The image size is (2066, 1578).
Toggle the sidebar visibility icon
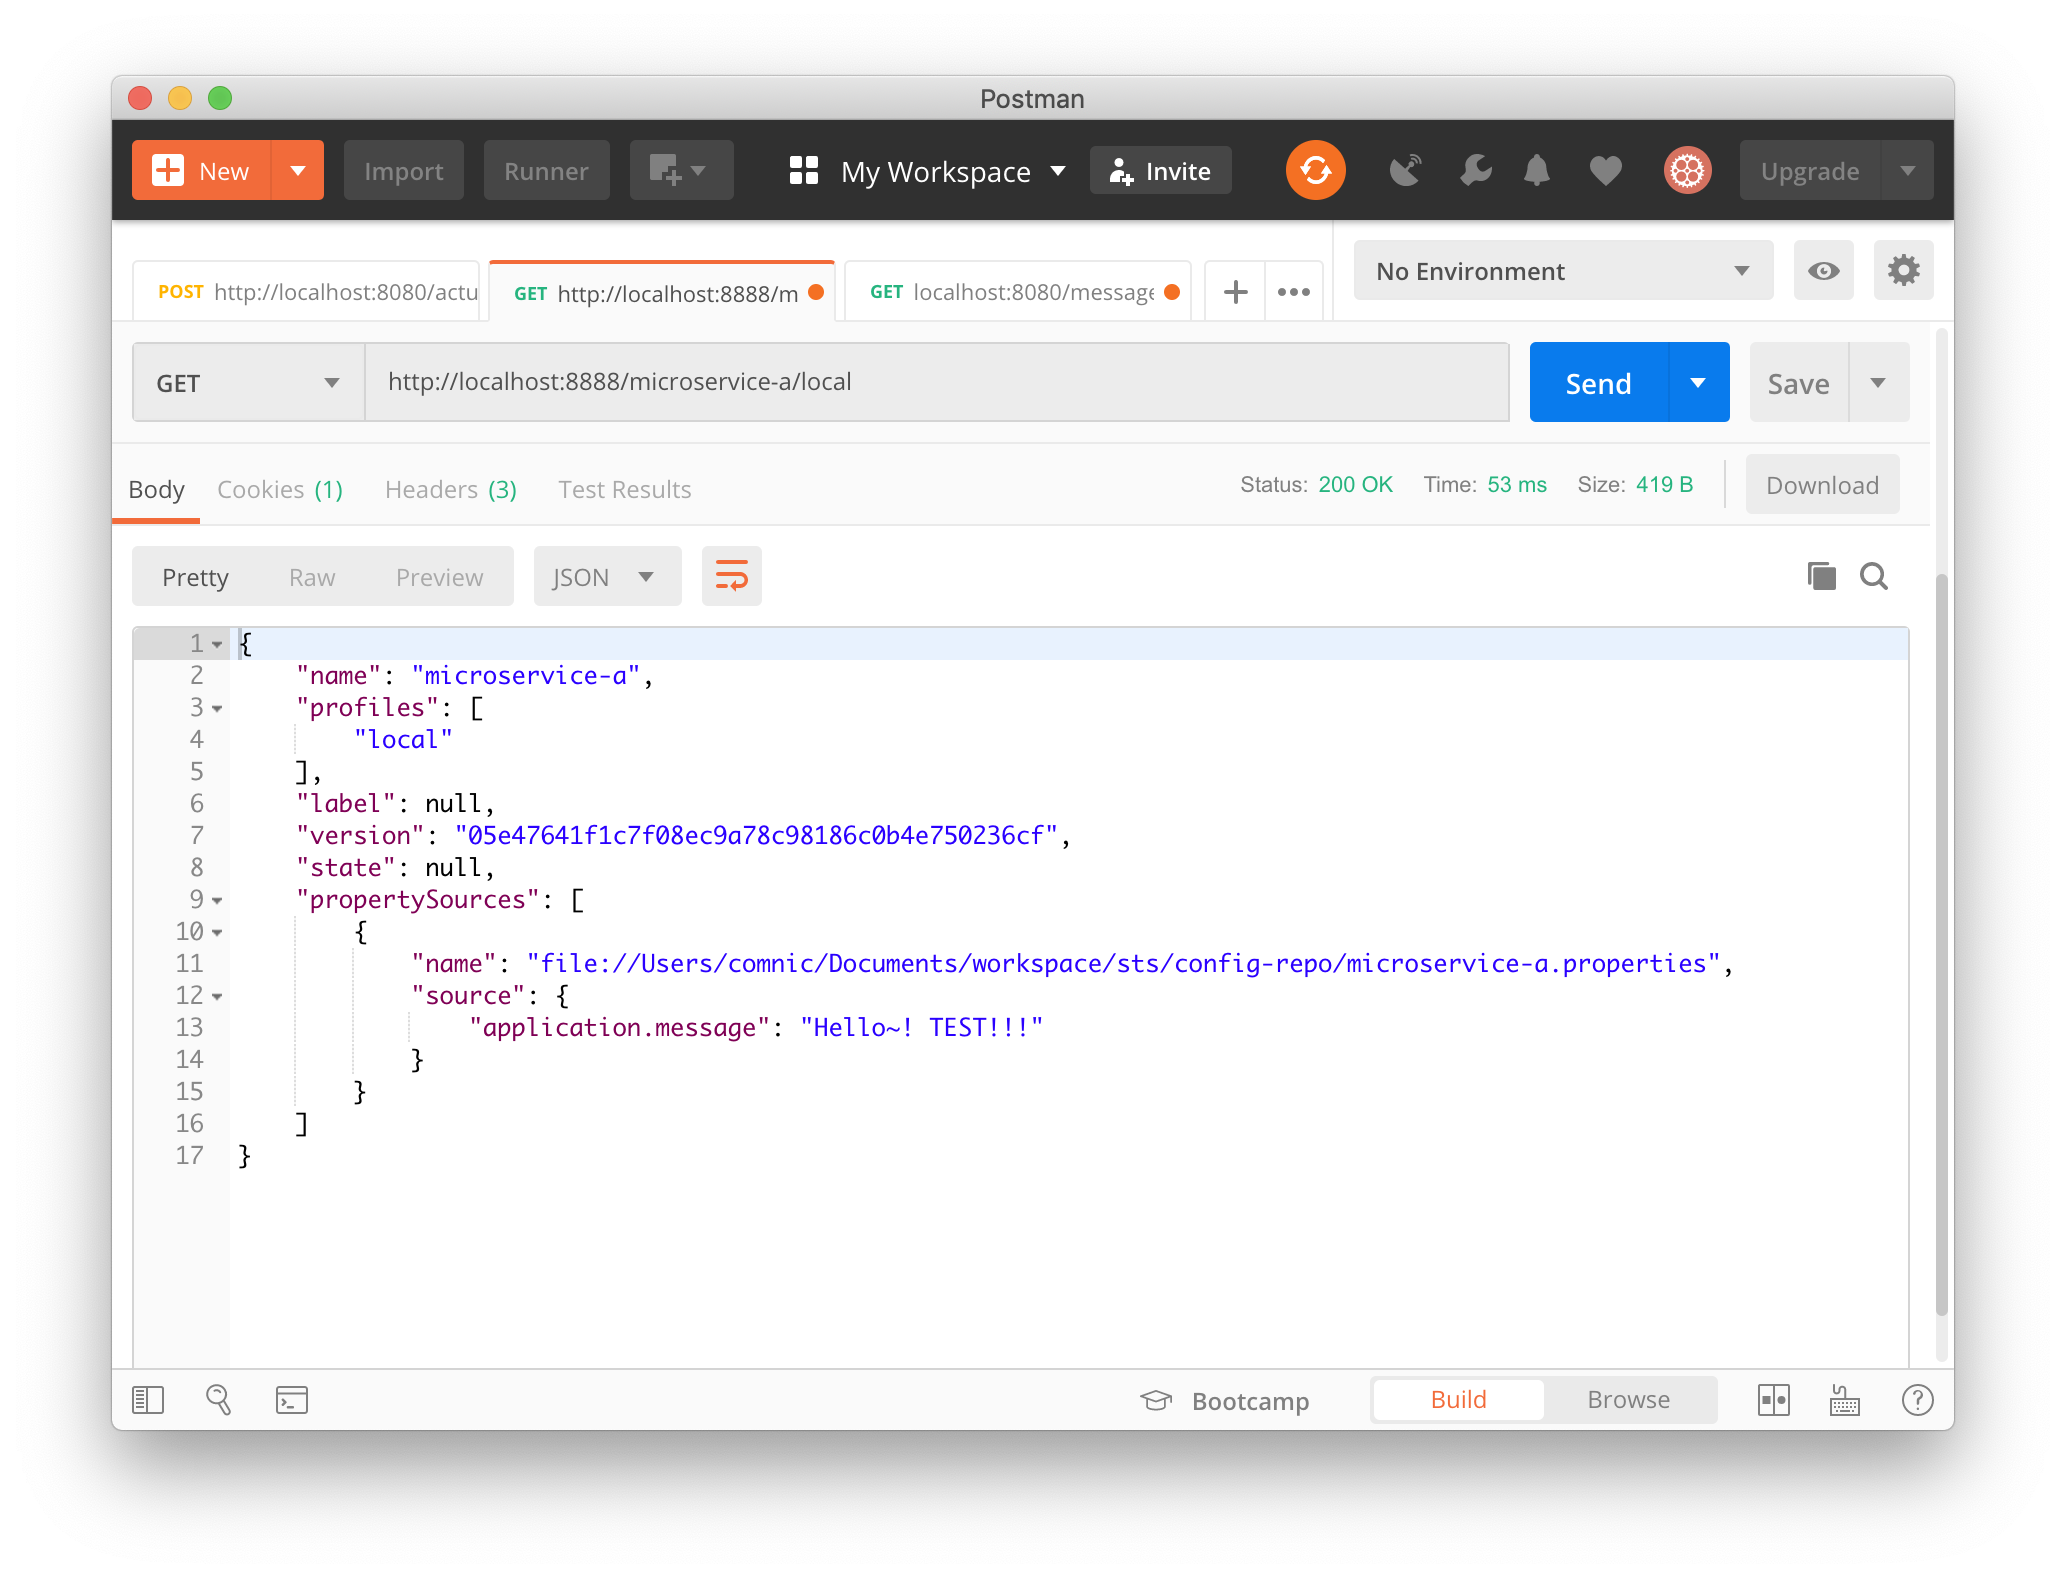148,1399
